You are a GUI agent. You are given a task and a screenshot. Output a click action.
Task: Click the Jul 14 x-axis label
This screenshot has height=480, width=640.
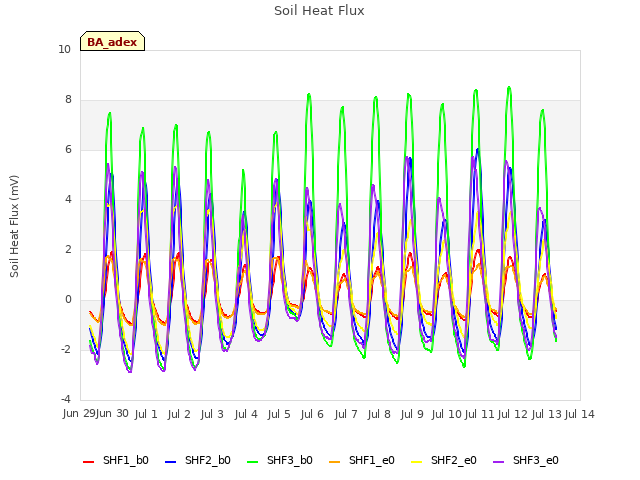[x=580, y=414]
